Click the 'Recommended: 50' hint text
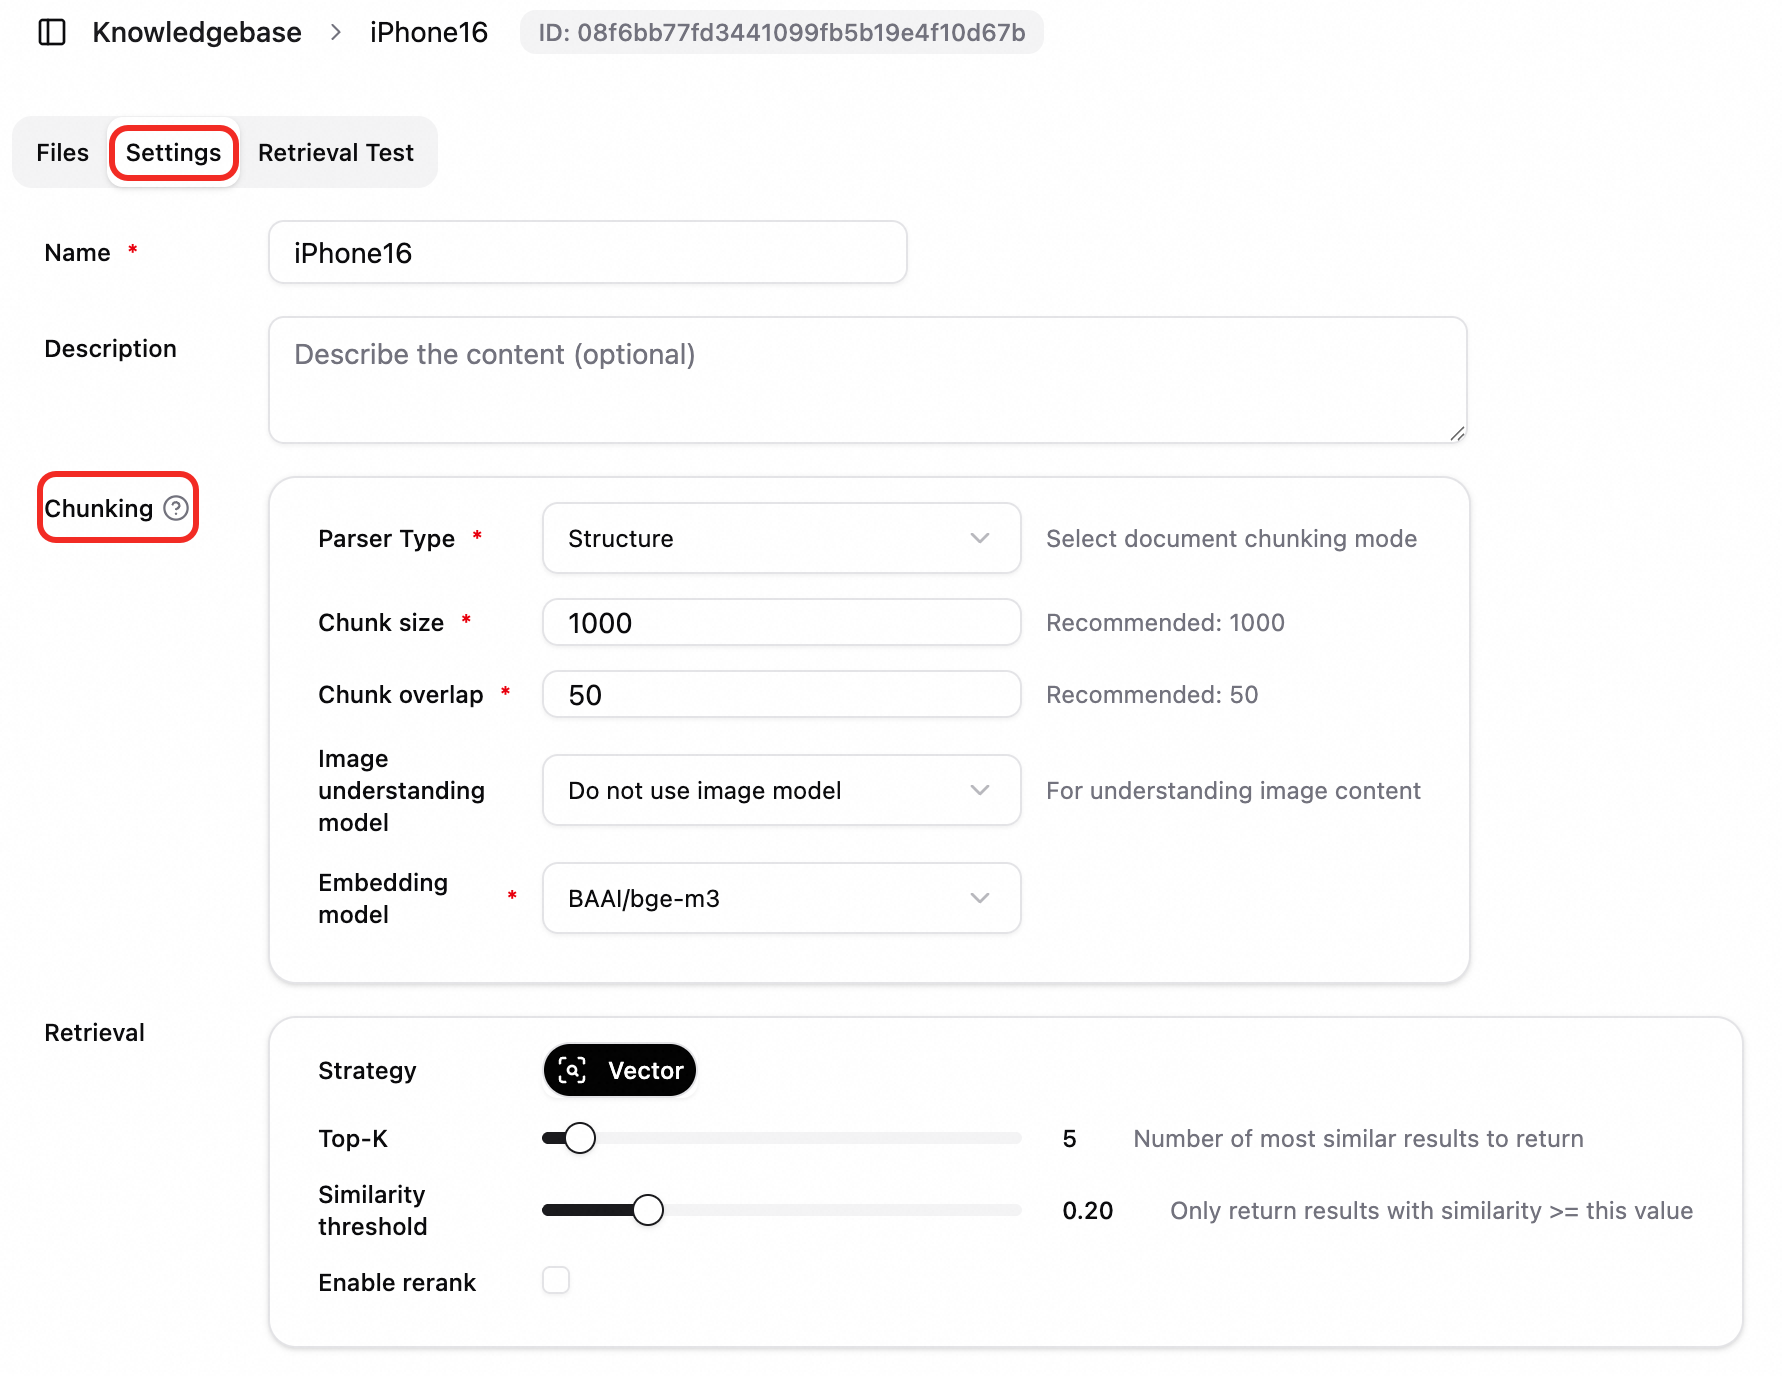Image resolution: width=1782 pixels, height=1376 pixels. point(1152,694)
